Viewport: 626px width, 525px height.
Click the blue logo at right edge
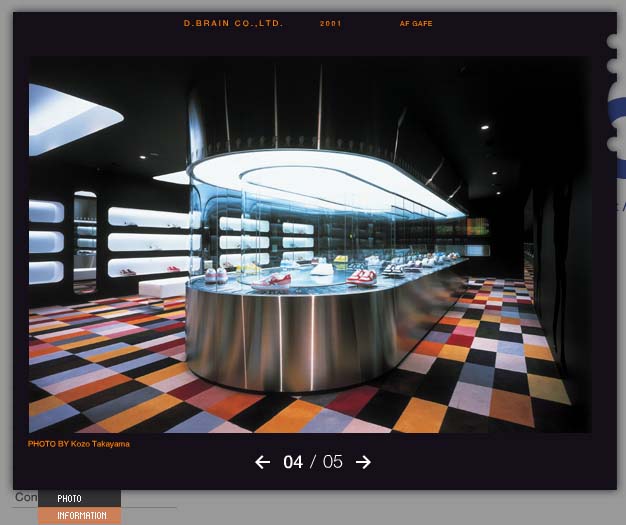(620, 130)
